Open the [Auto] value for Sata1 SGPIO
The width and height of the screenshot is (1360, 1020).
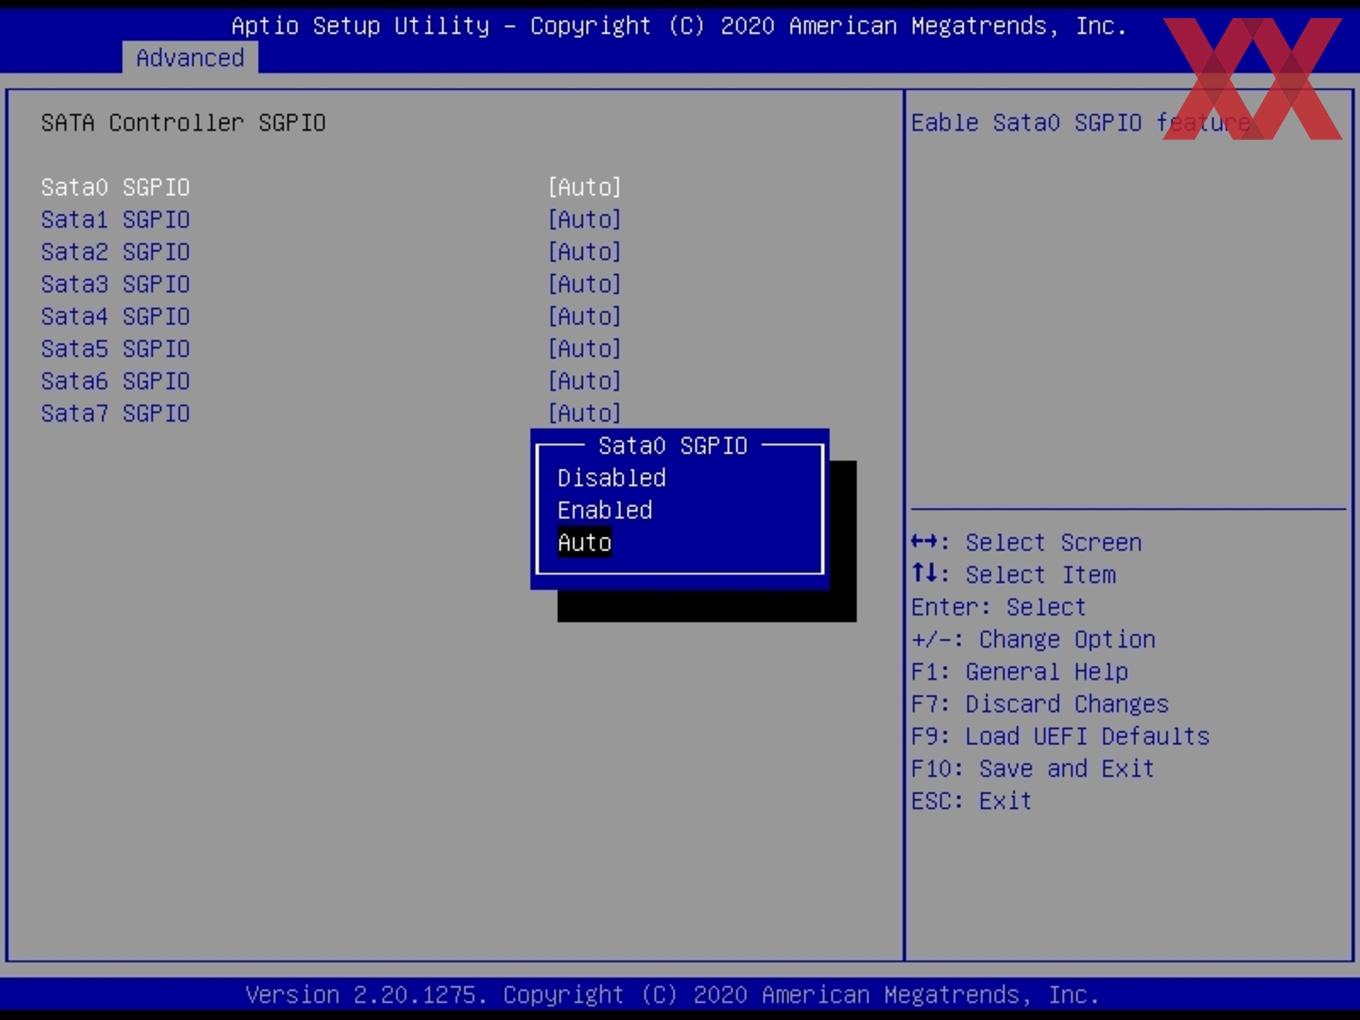tap(584, 219)
